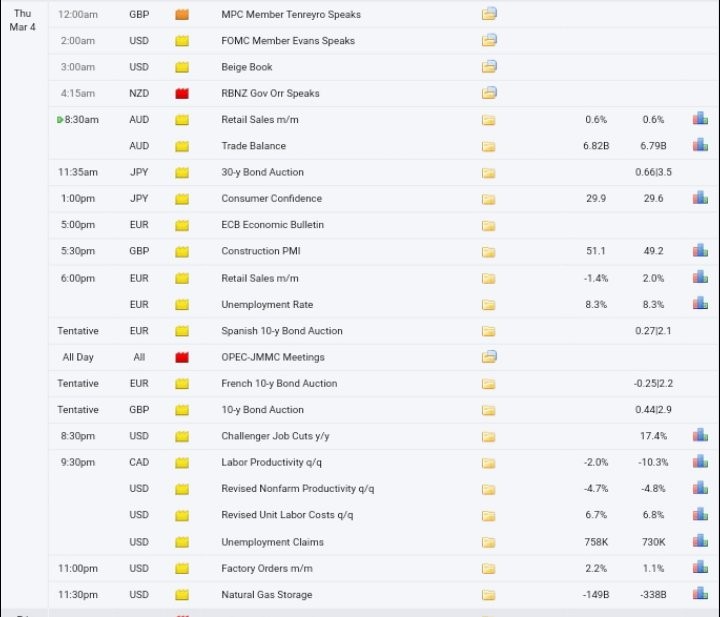720x617 pixels.
Task: Show chart for Consumer Confidence
Action: 700,198
